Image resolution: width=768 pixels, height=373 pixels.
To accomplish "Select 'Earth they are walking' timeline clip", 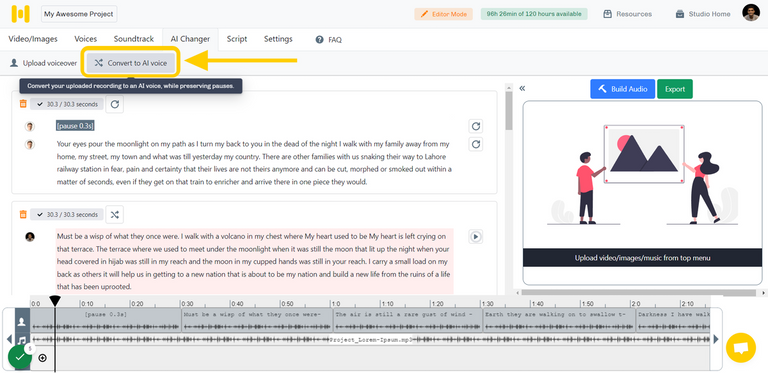I will pyautogui.click(x=559, y=321).
